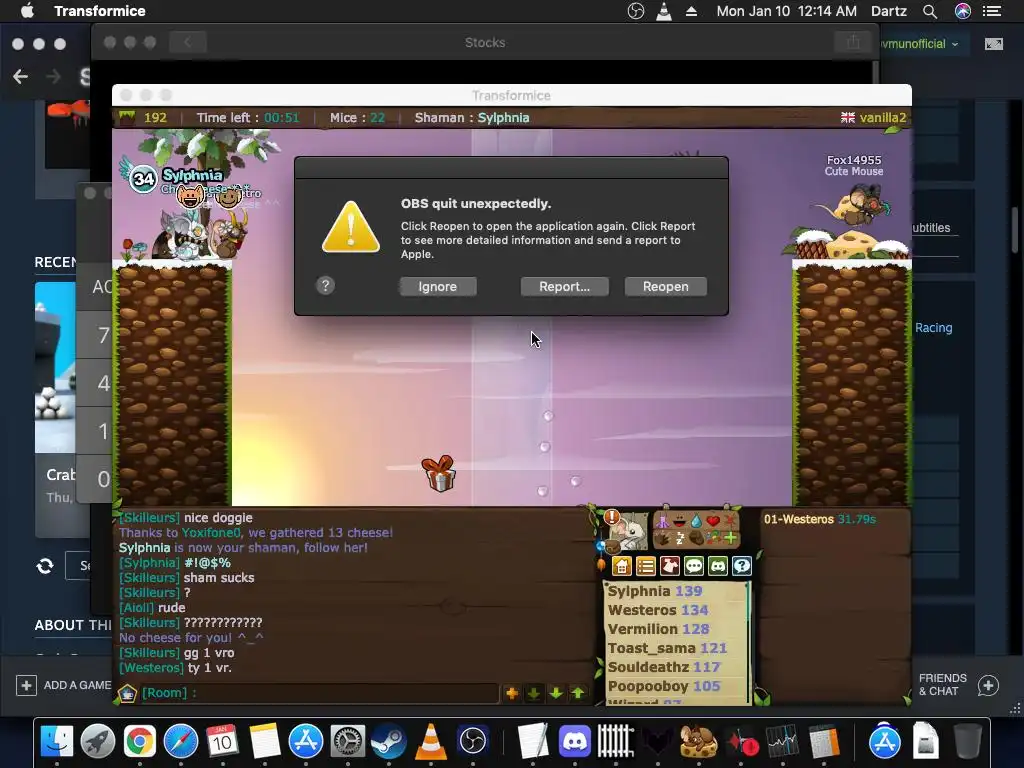Viewport: 1024px width, 768px height.
Task: Click the orange plus beside chat input
Action: click(511, 693)
